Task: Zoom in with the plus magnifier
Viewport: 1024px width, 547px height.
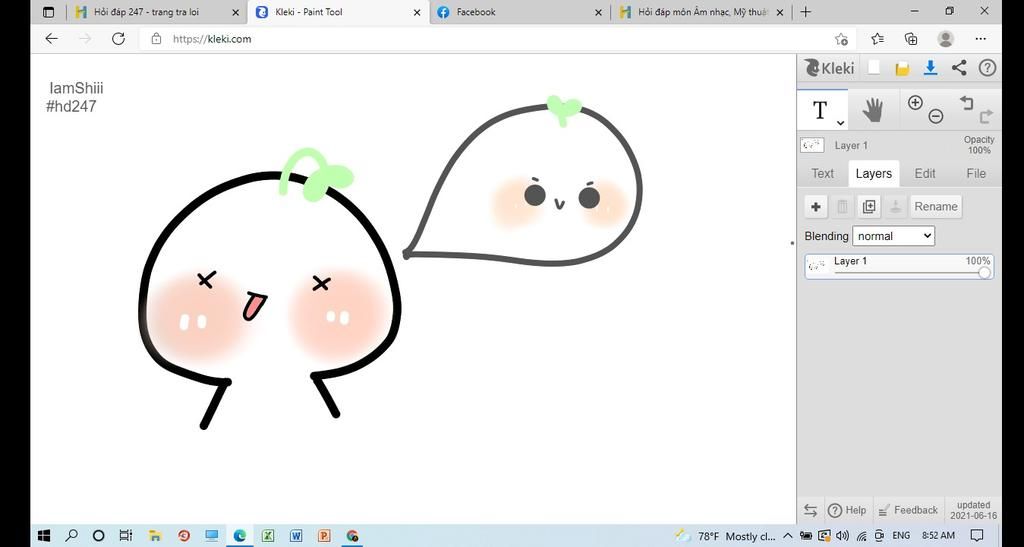Action: coord(915,102)
